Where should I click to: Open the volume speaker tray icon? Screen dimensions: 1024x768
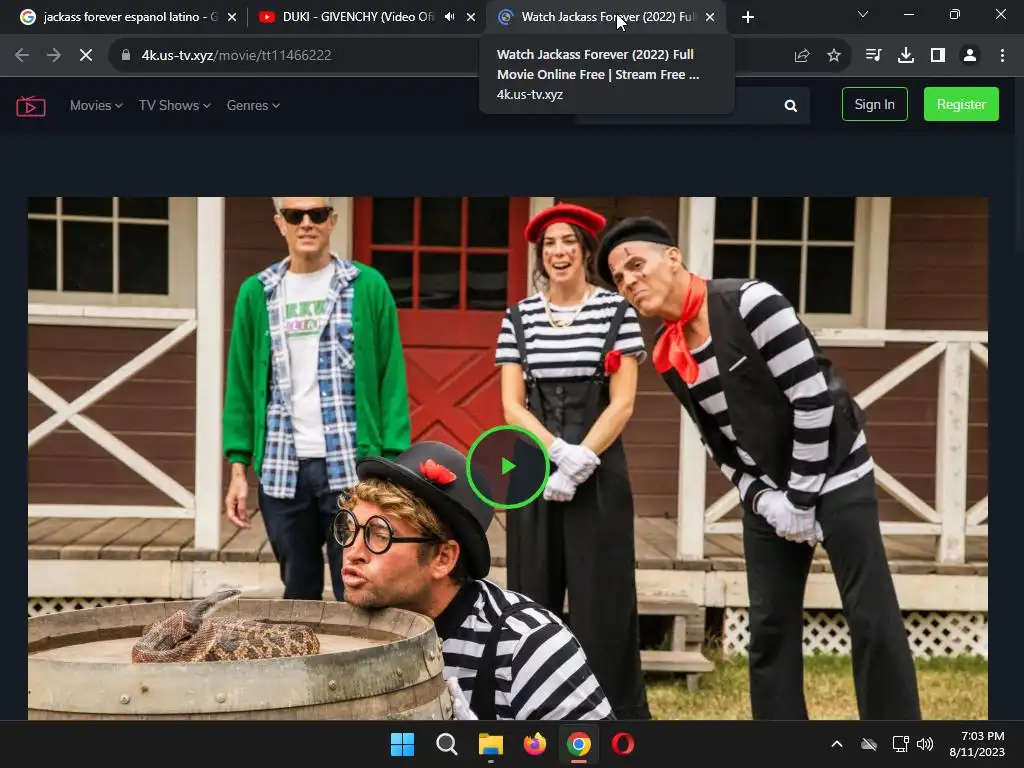925,744
